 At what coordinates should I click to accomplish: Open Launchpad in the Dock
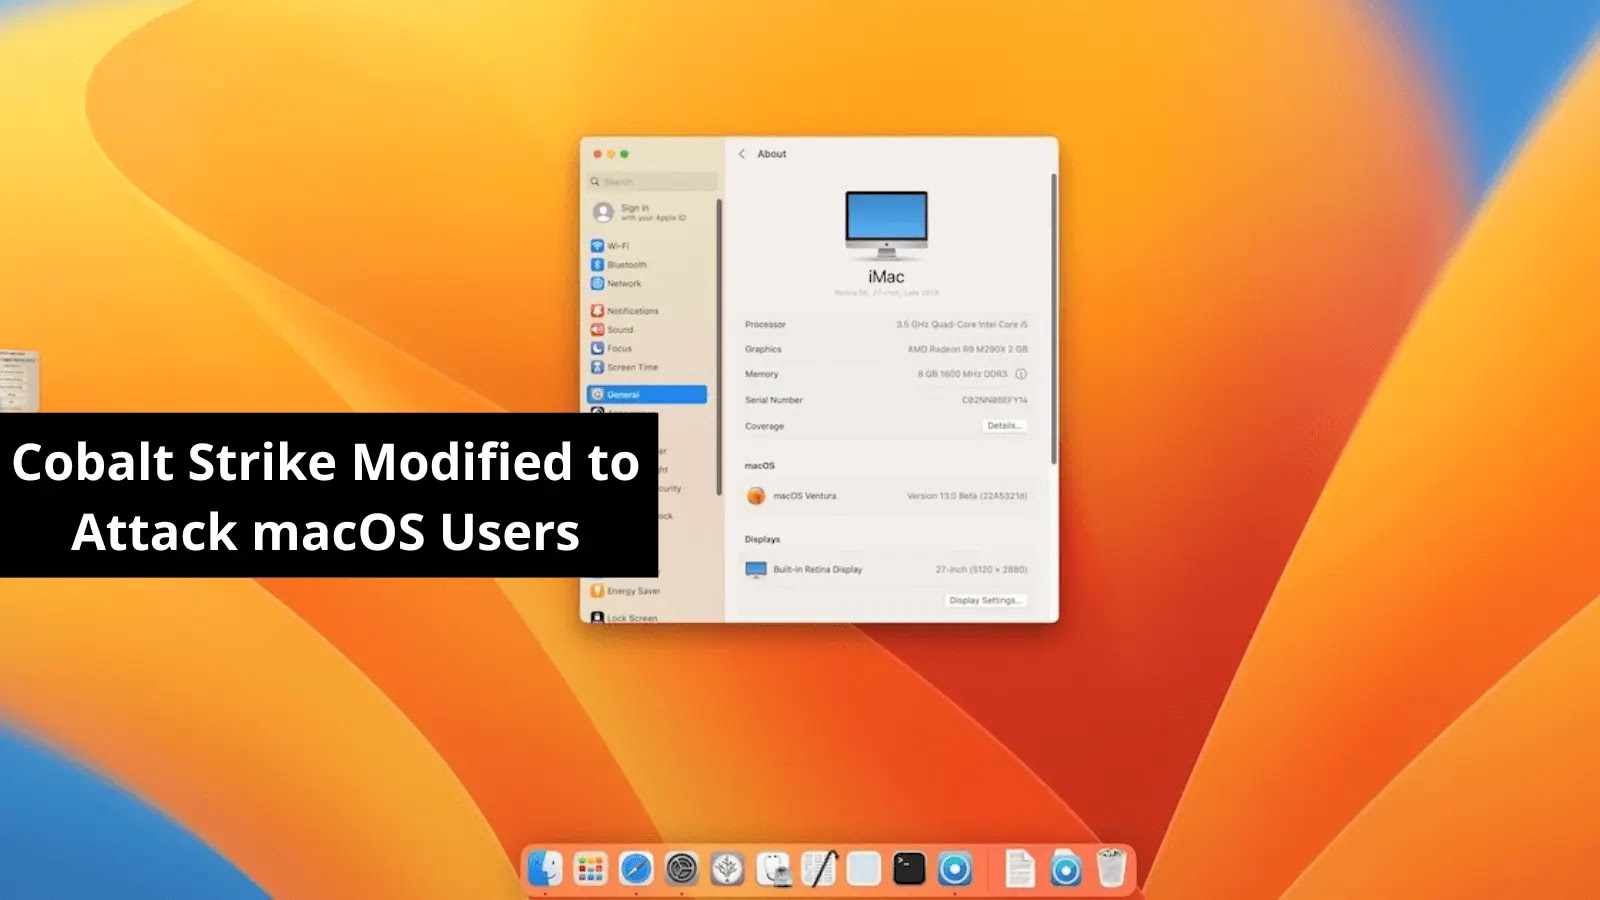pyautogui.click(x=590, y=869)
